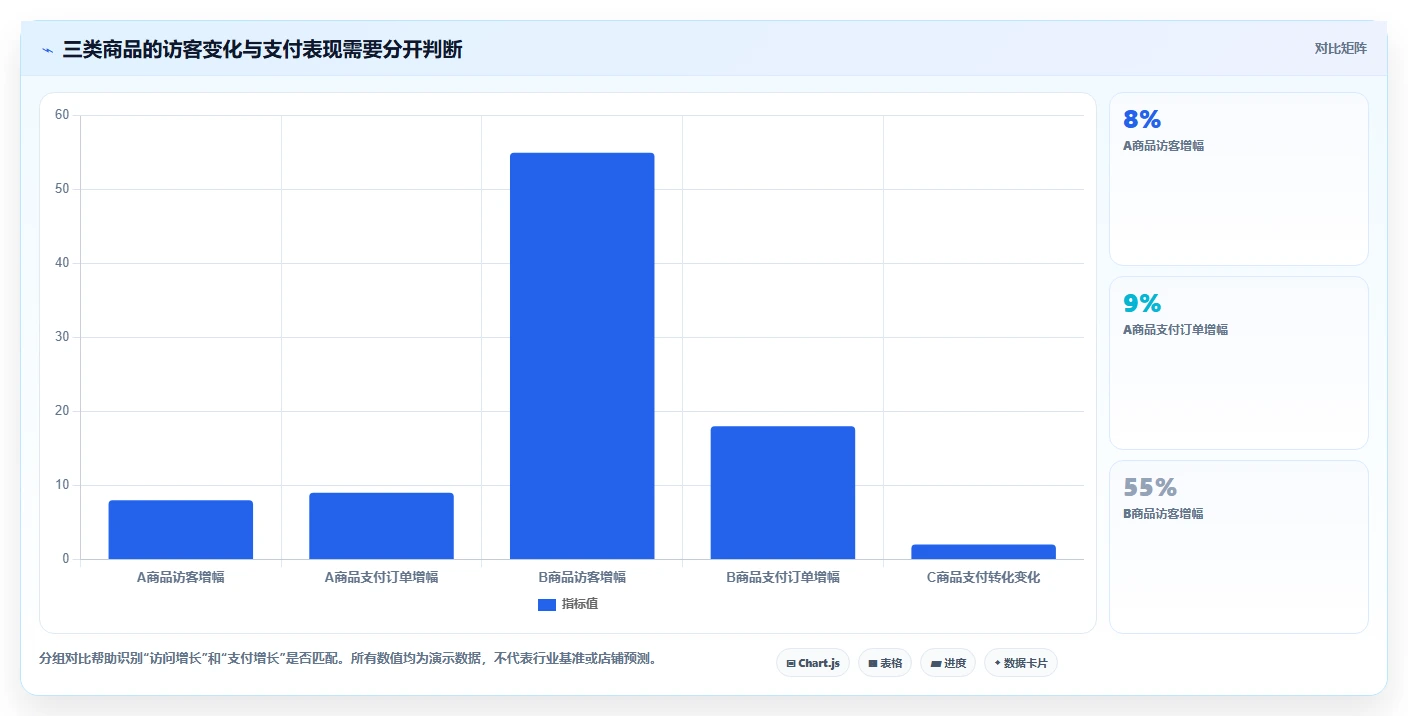This screenshot has height=716, width=1408.
Task: Click the 9% value in second card
Action: pyautogui.click(x=1142, y=304)
